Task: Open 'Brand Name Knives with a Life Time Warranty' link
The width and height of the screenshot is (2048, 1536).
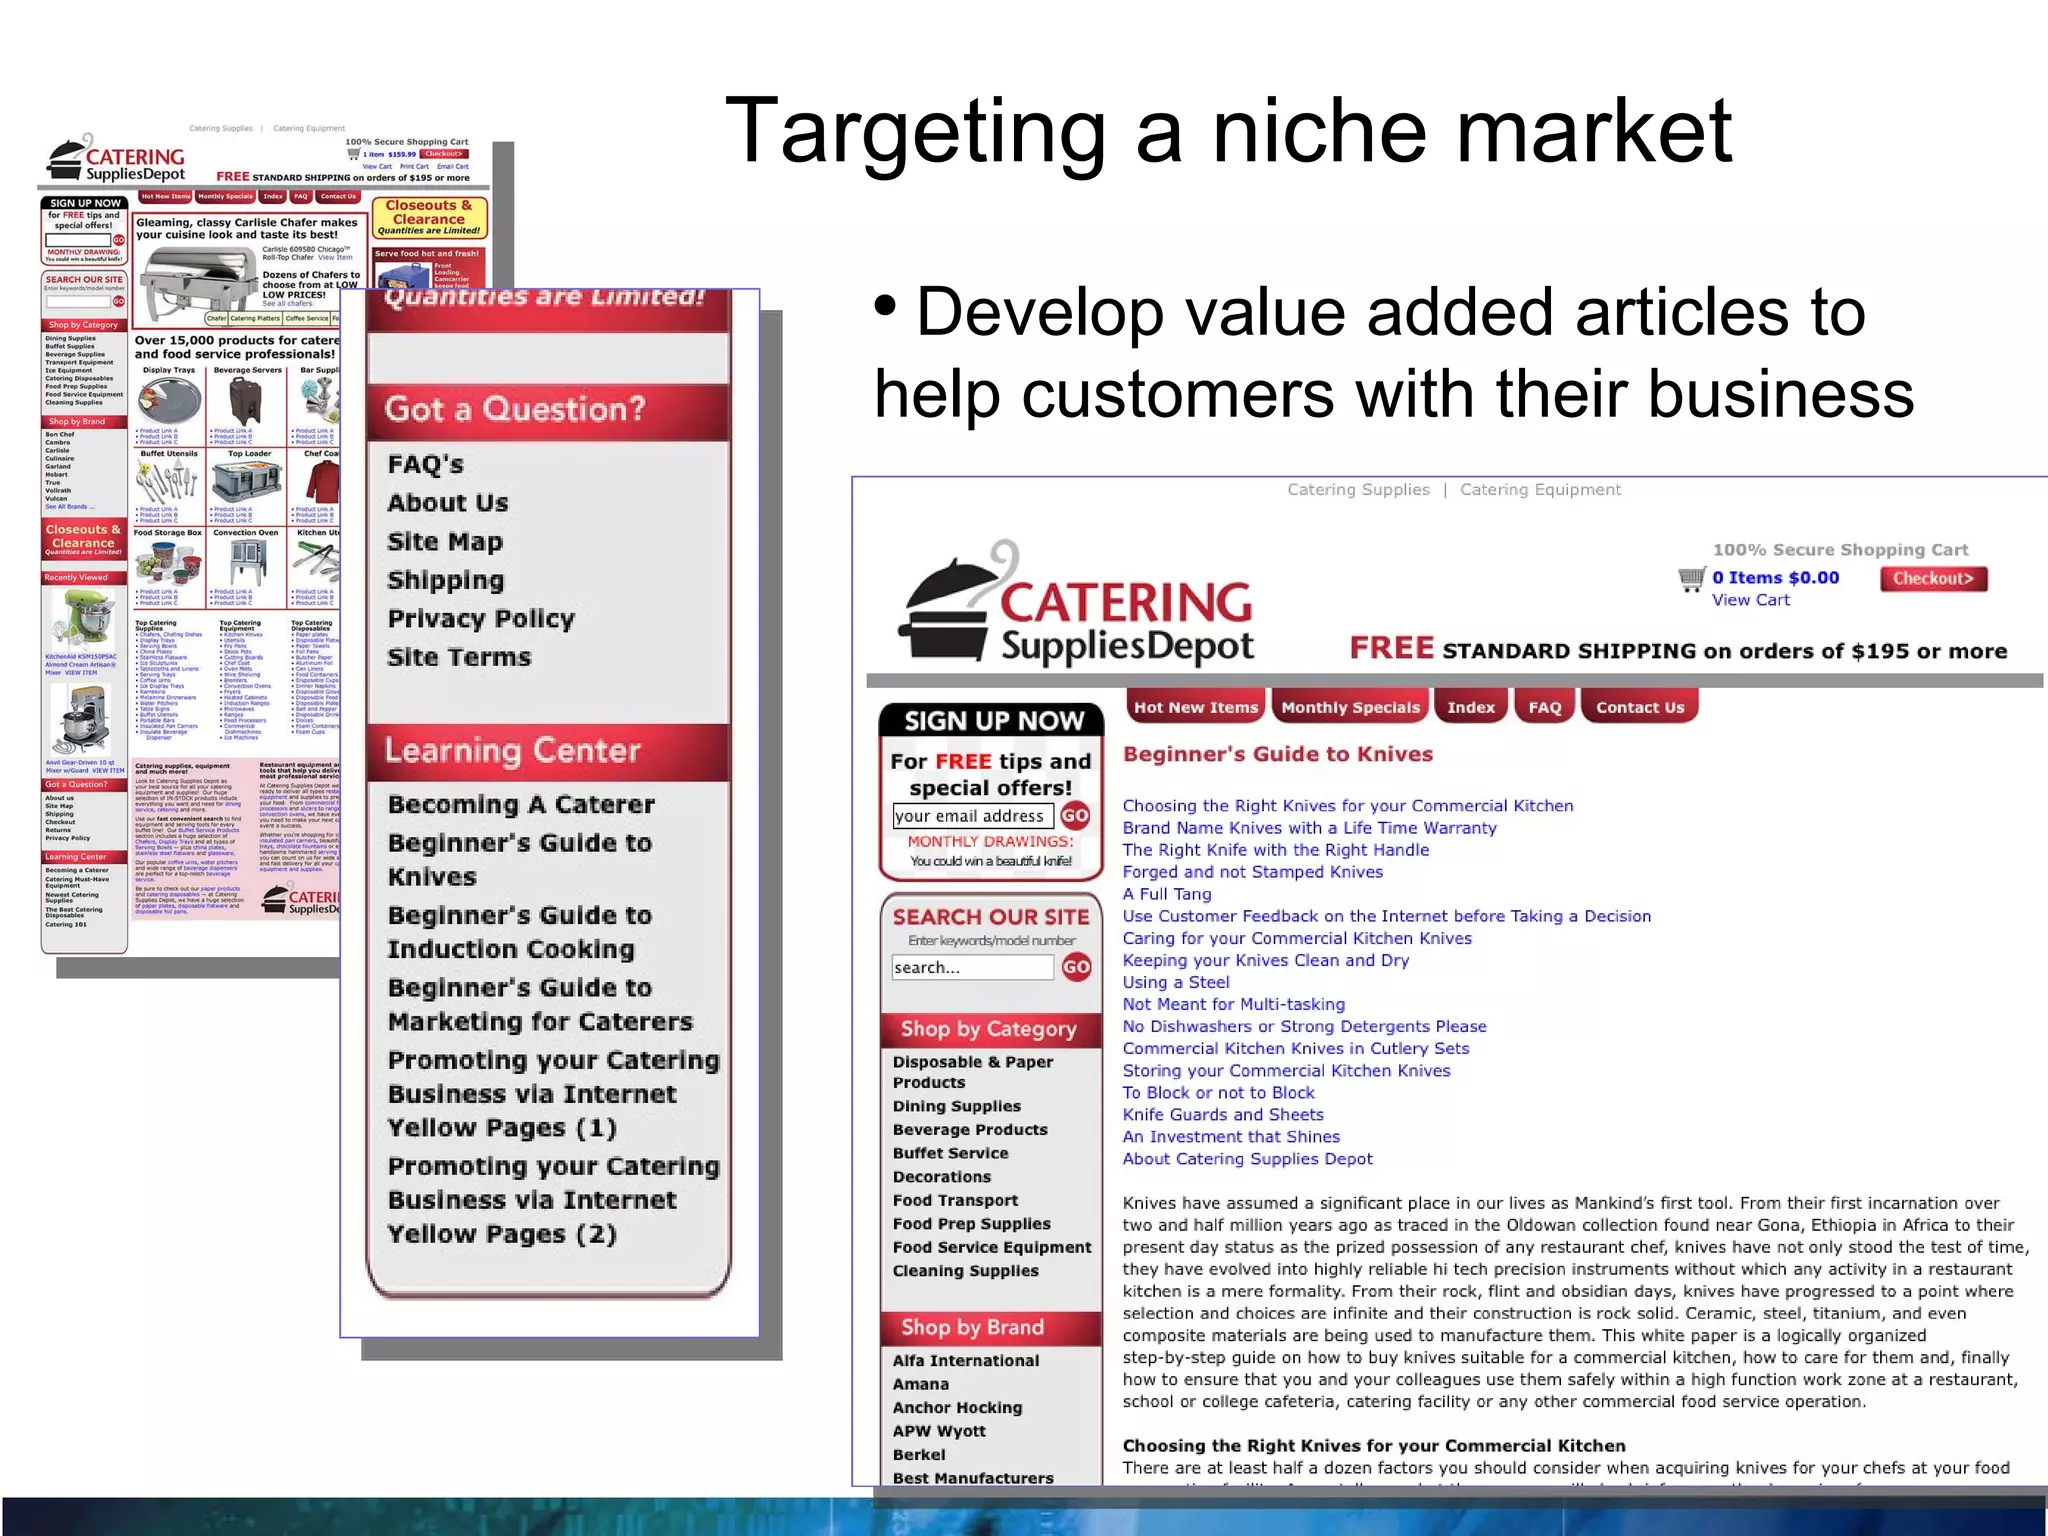Action: 1310,828
